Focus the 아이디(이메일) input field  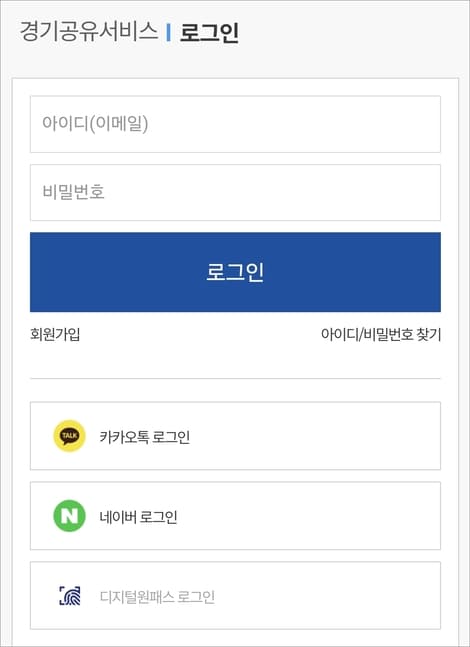[x=235, y=124]
